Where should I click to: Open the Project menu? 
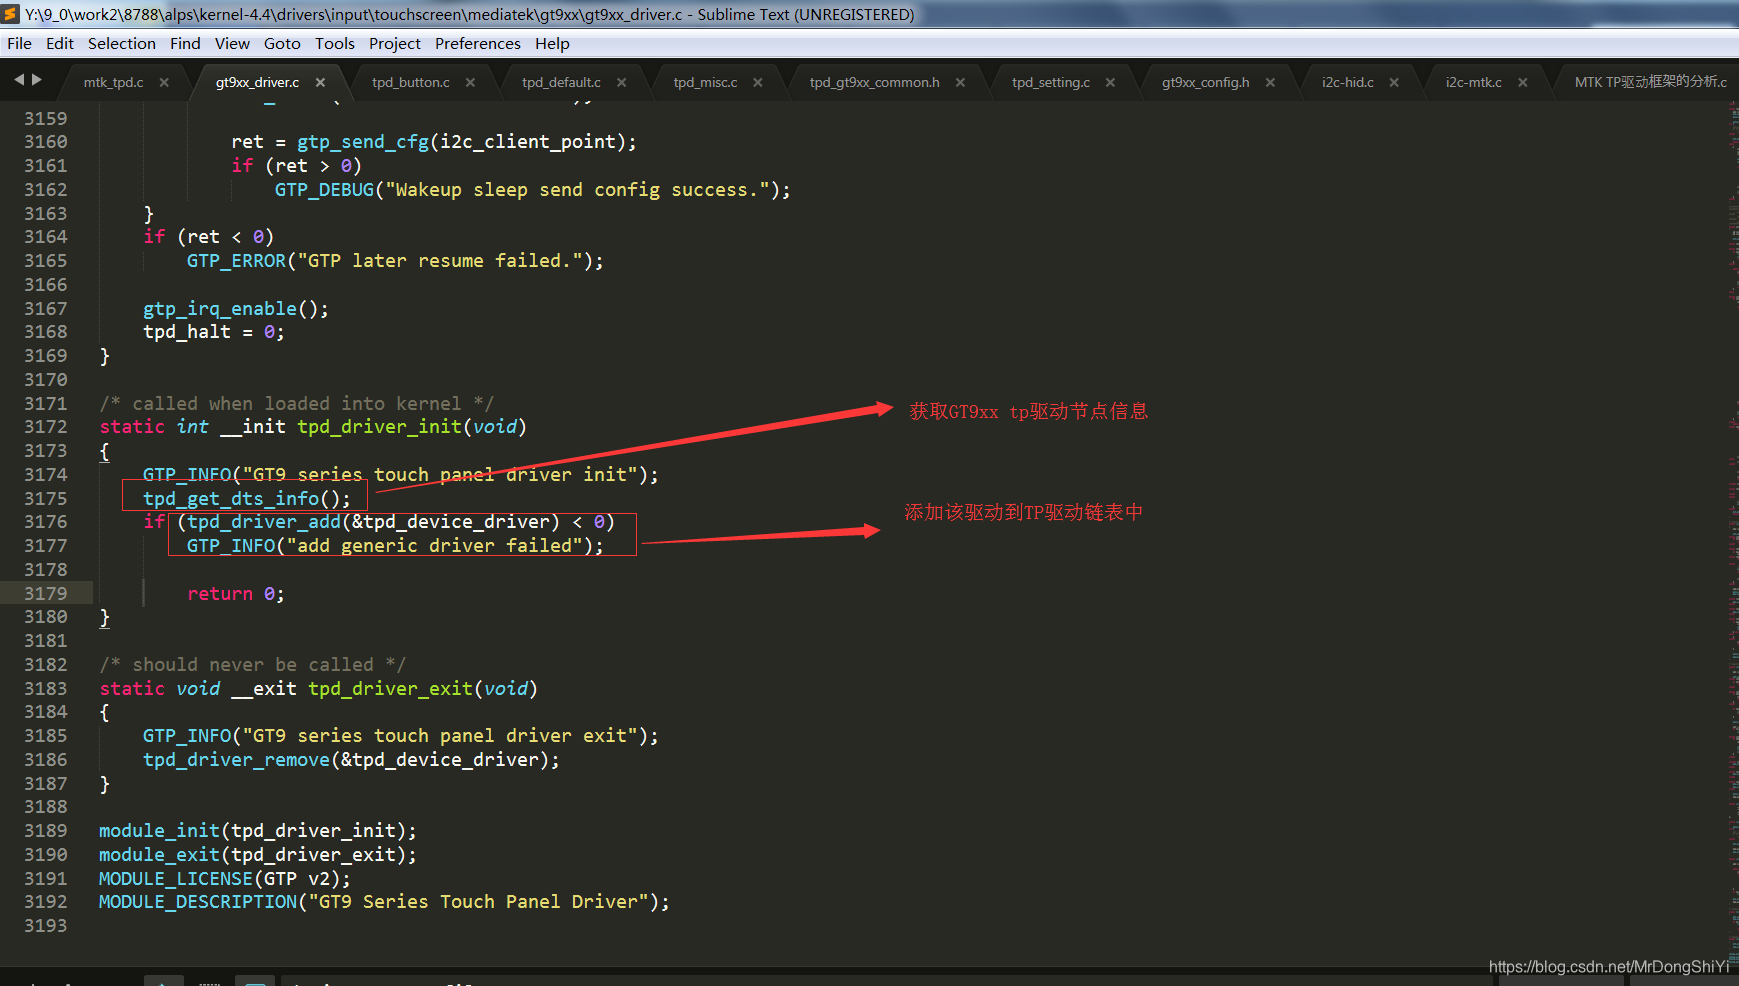coord(395,43)
